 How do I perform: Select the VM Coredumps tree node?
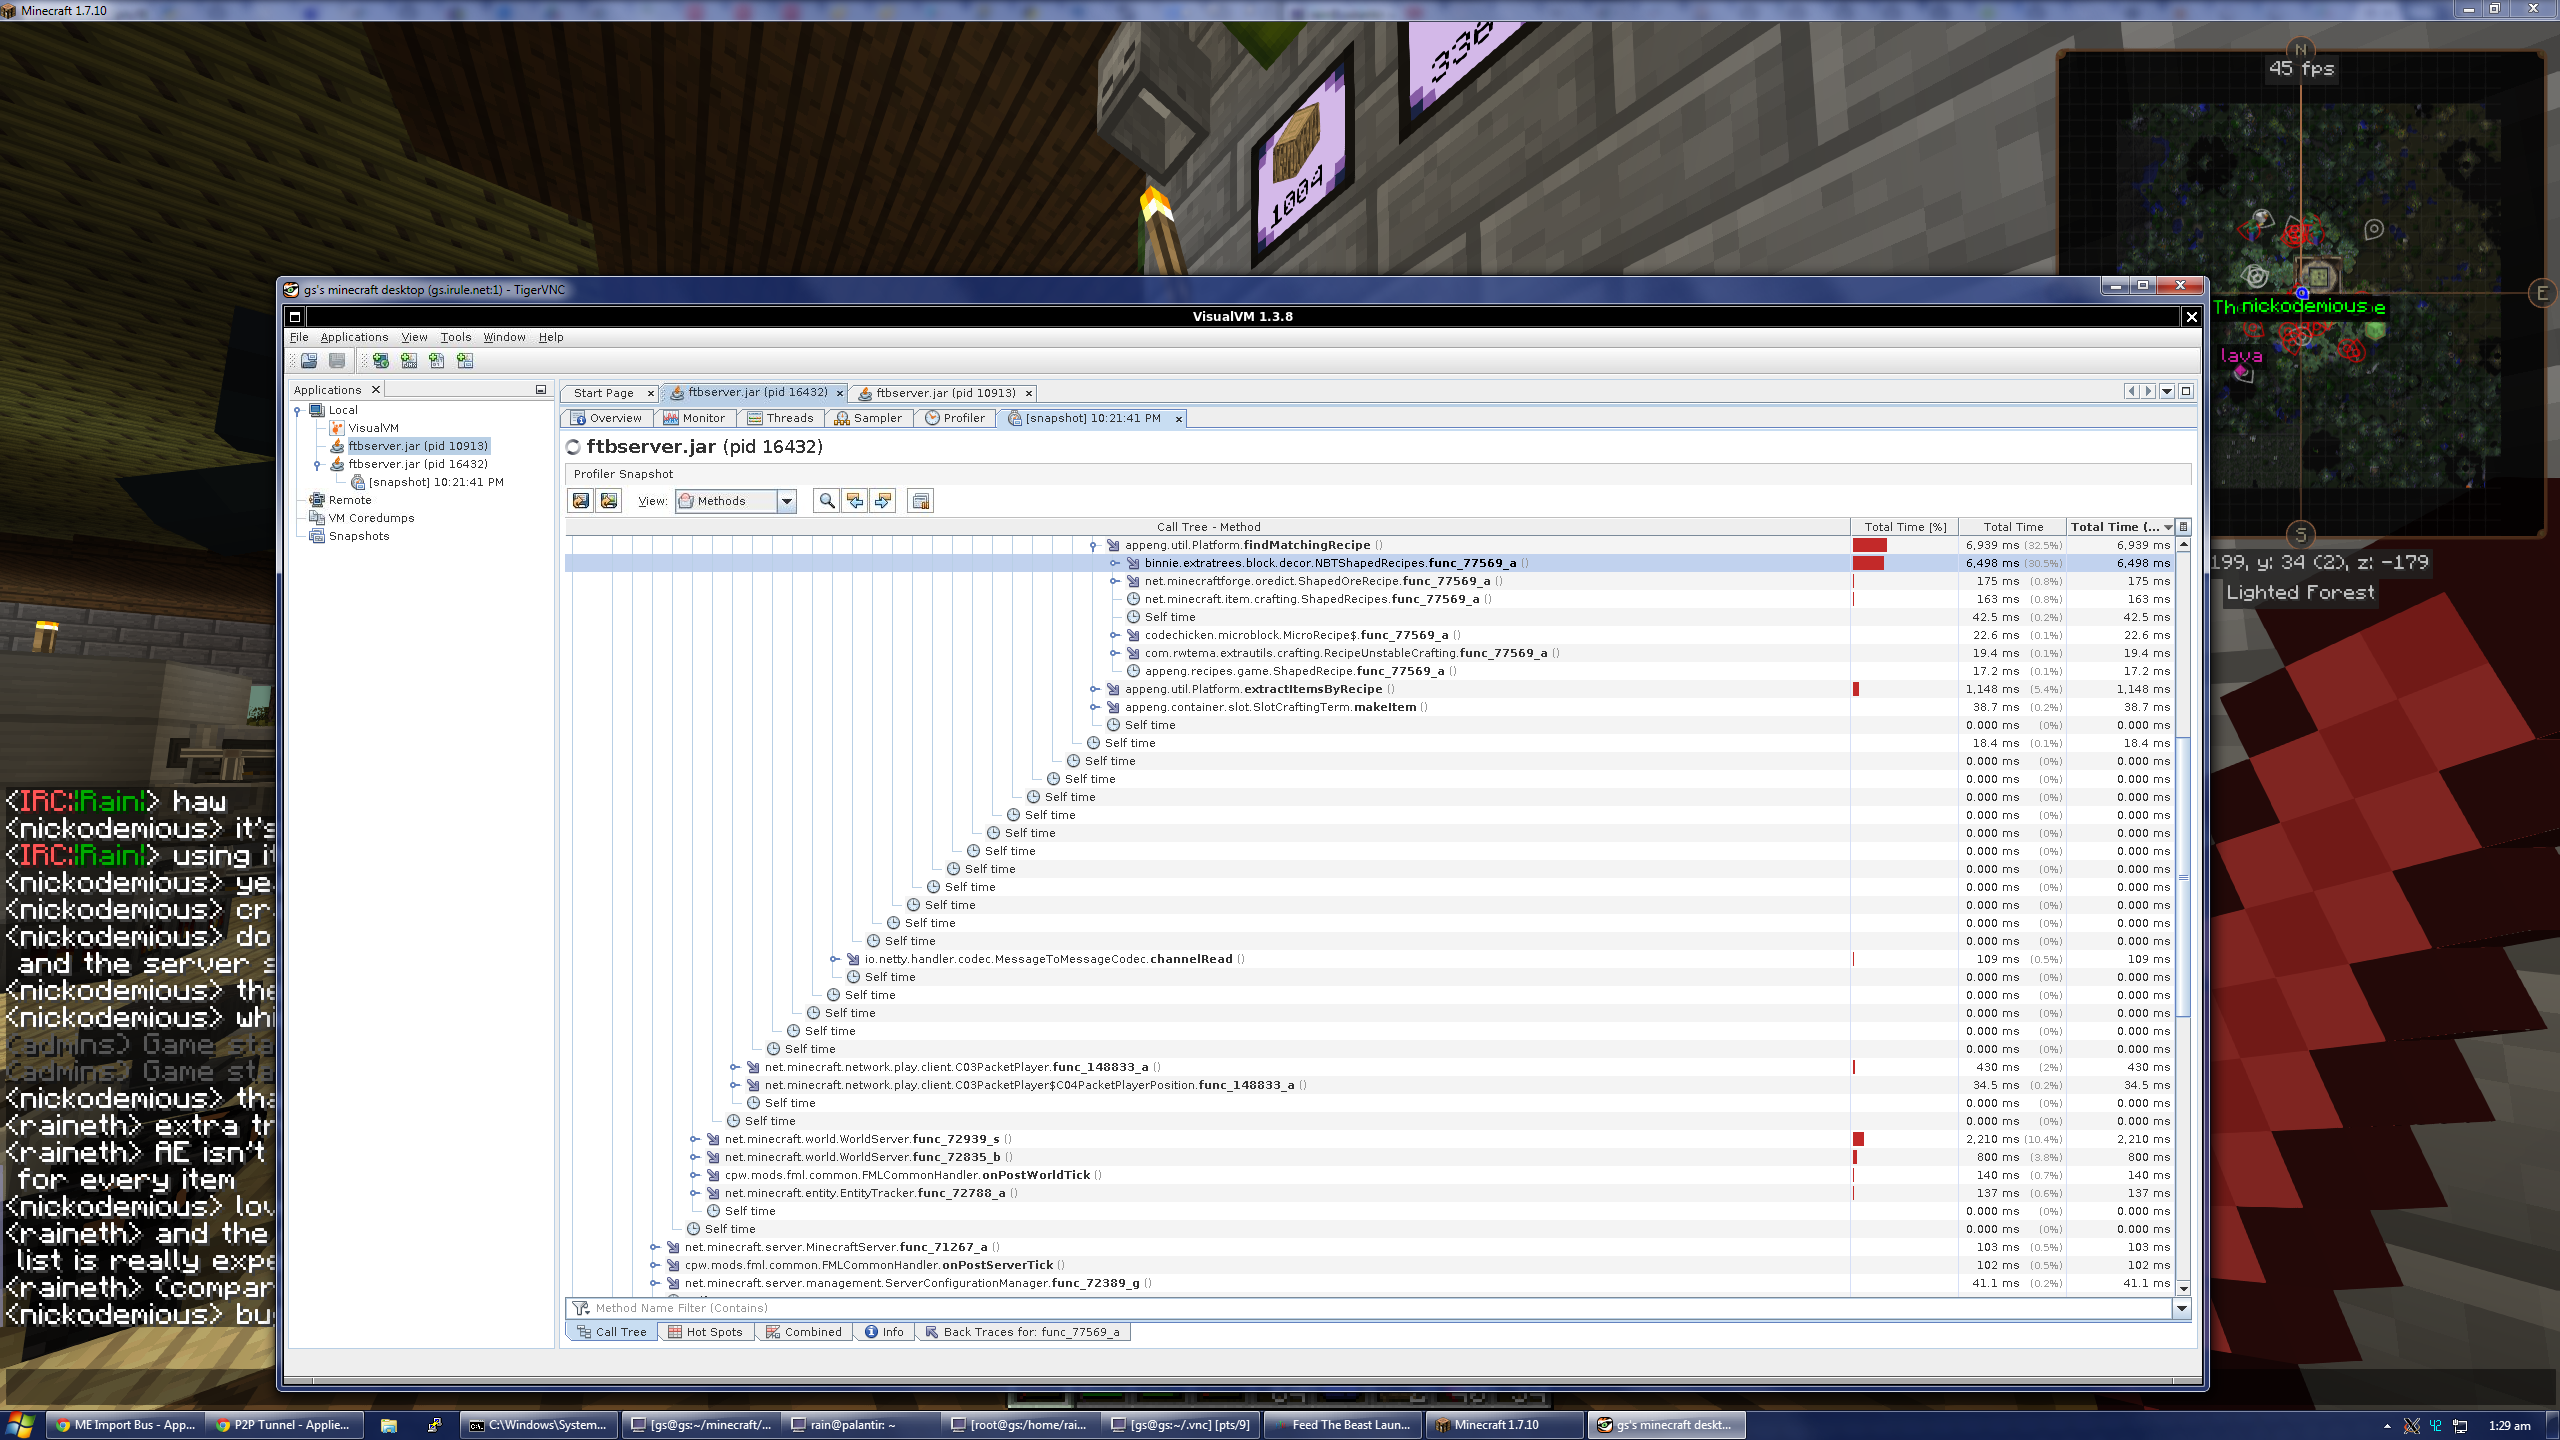tap(371, 518)
